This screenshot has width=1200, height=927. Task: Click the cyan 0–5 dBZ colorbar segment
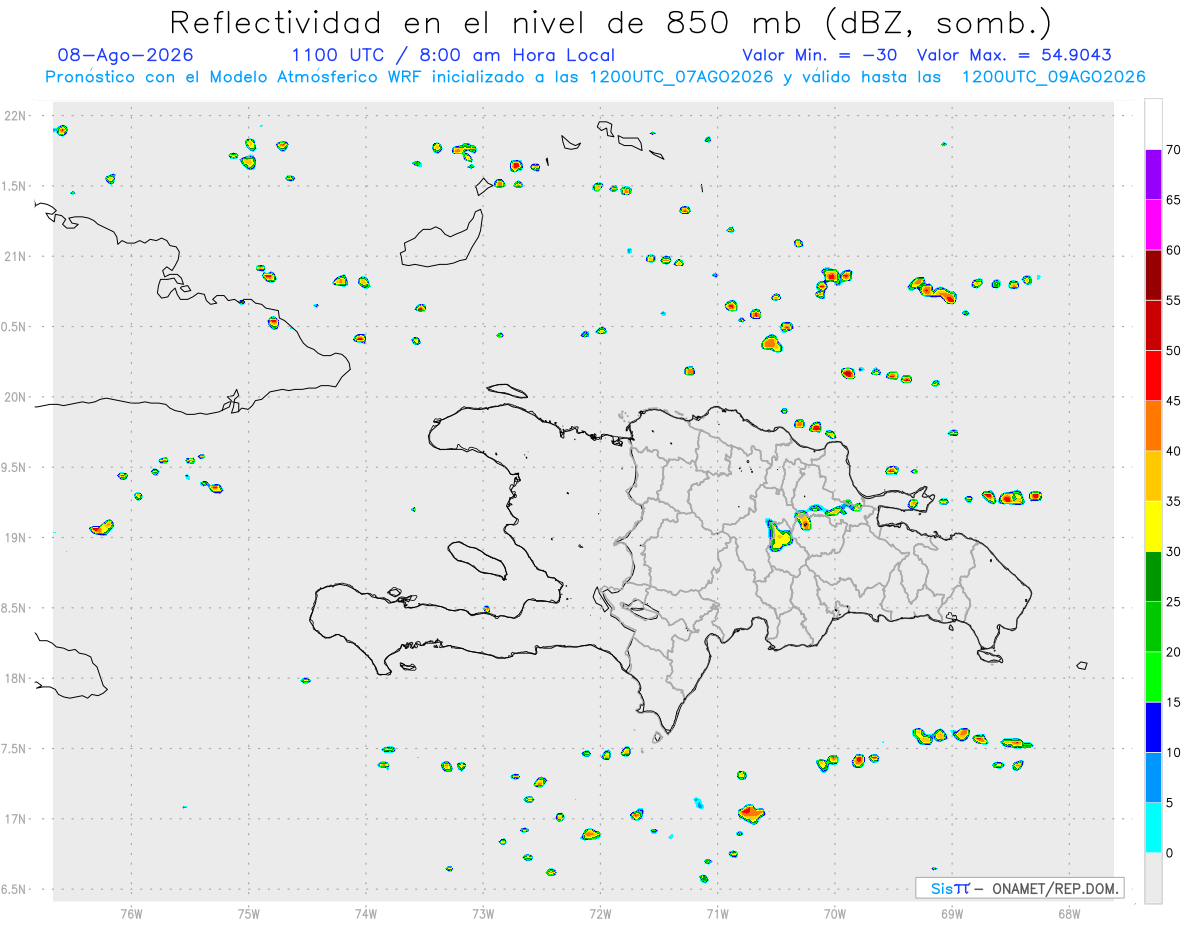pos(1153,828)
